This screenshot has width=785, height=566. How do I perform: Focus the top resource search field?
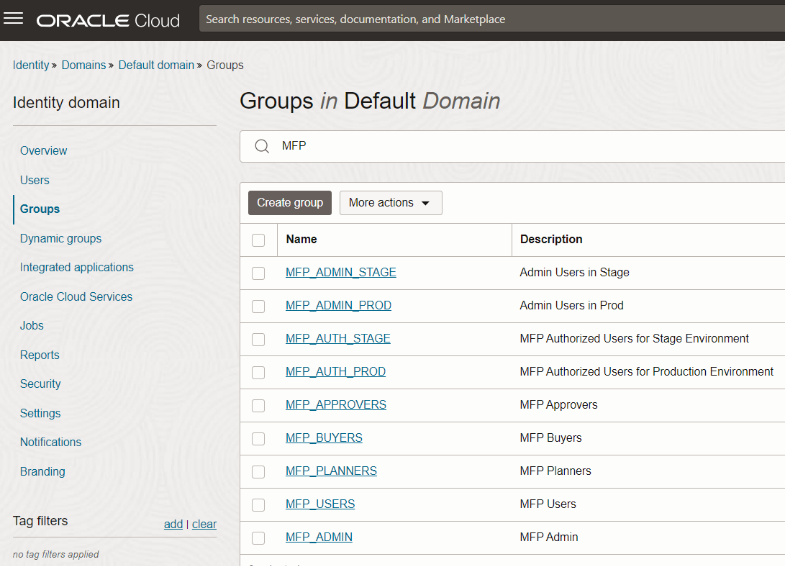pyautogui.click(x=492, y=19)
